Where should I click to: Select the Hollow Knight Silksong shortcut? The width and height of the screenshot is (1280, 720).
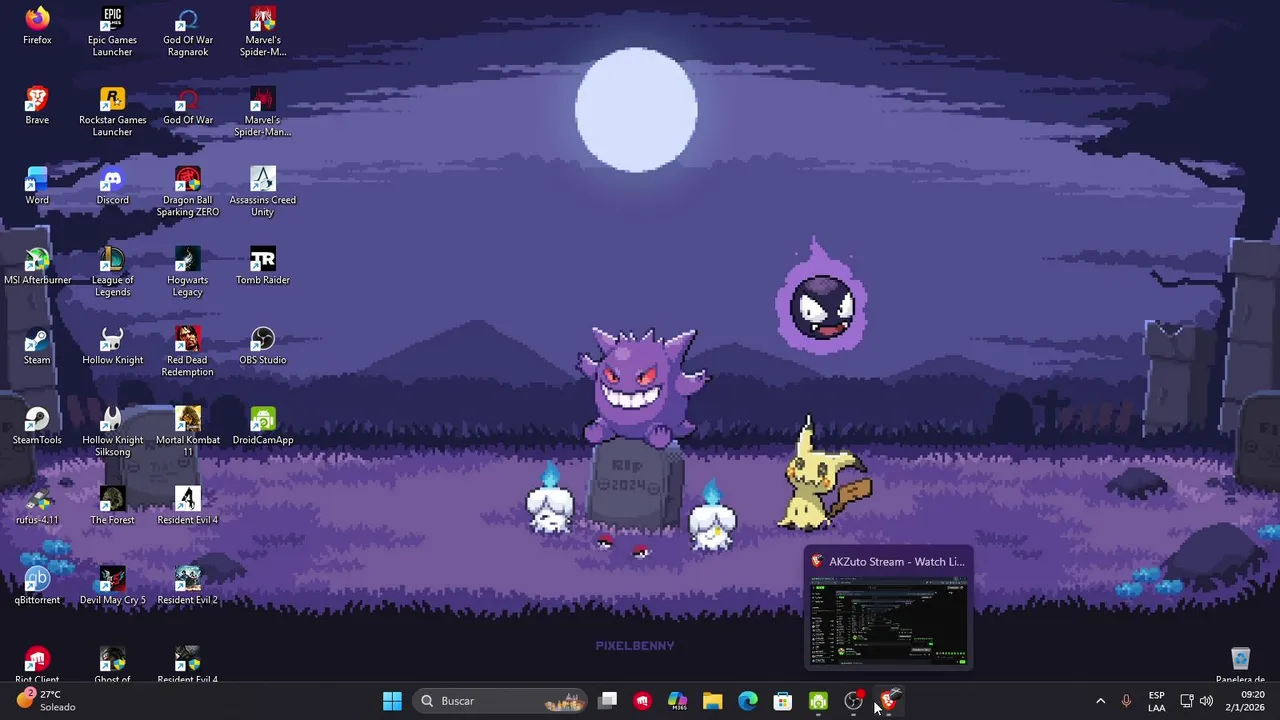pos(112,431)
